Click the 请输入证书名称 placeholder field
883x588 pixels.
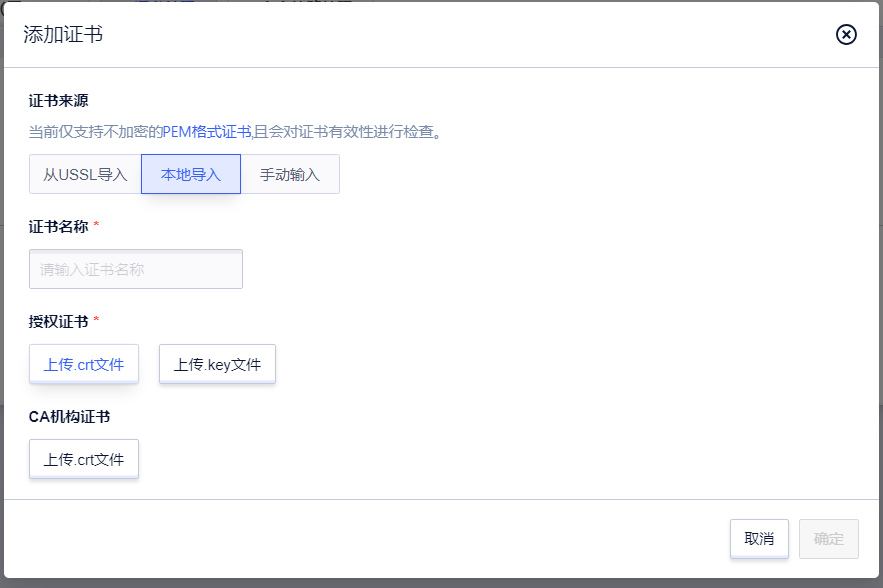pos(135,268)
